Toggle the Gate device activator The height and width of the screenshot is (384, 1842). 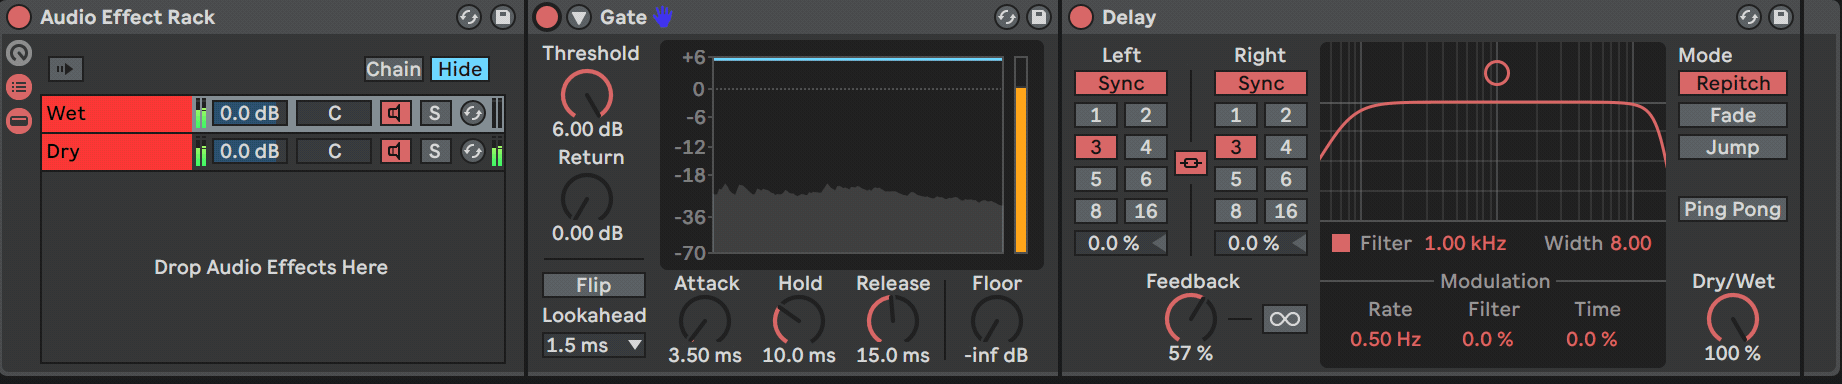(547, 17)
